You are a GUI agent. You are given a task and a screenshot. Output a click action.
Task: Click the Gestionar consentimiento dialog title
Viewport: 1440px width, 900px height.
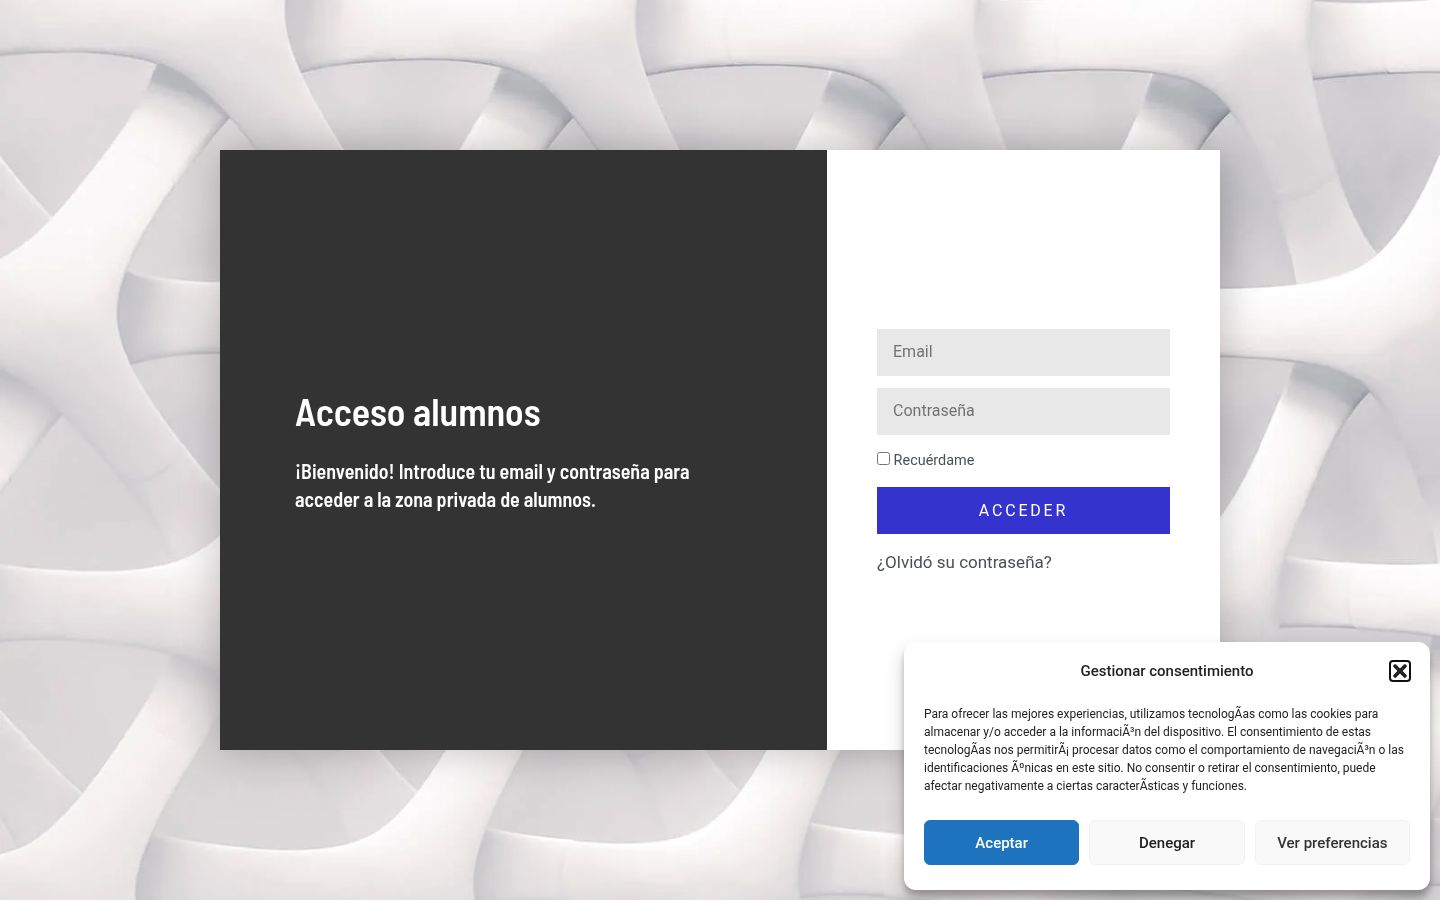(x=1166, y=671)
